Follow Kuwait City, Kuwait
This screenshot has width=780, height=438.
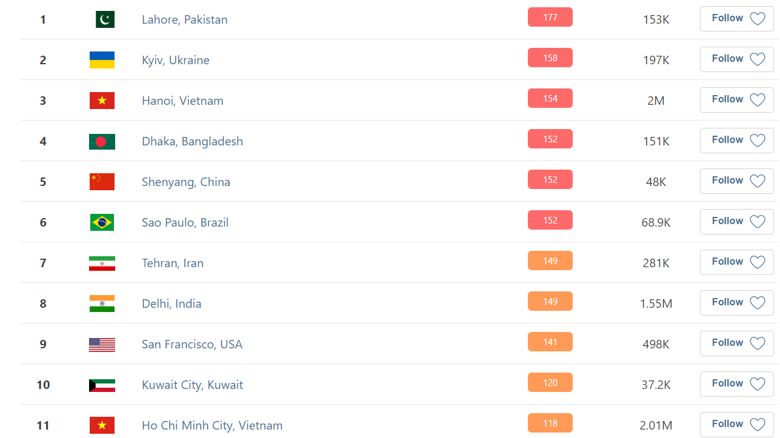pos(736,383)
